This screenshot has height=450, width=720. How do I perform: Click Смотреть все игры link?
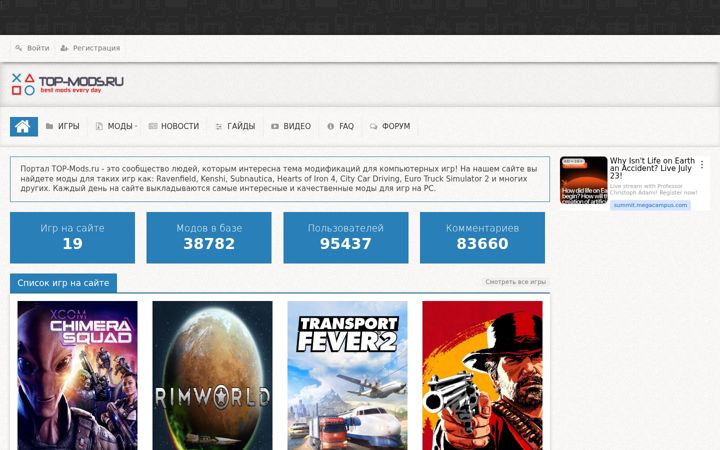516,282
